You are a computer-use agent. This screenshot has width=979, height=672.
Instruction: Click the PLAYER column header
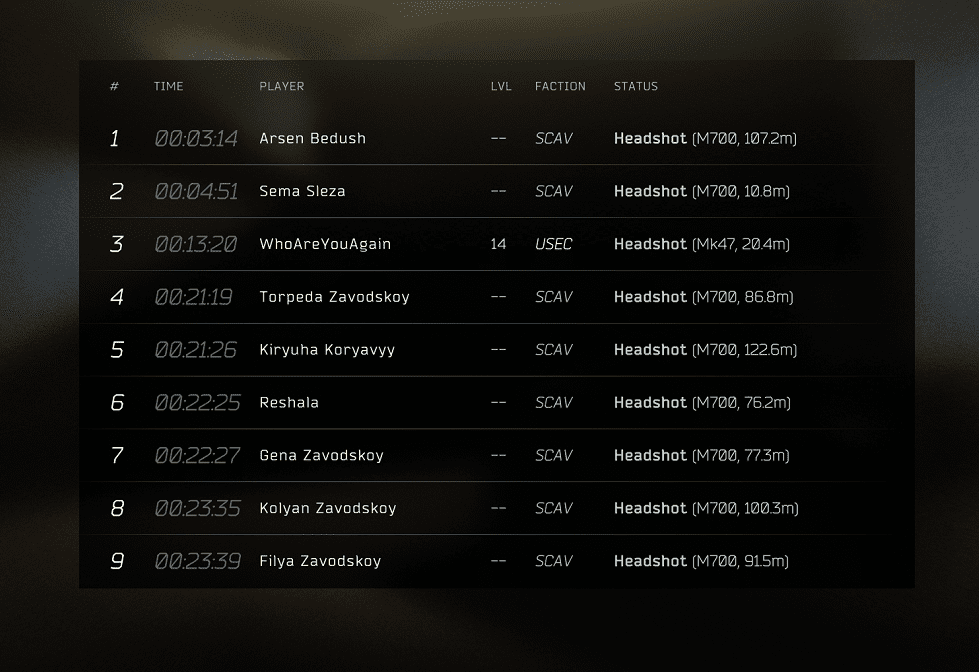pyautogui.click(x=282, y=86)
